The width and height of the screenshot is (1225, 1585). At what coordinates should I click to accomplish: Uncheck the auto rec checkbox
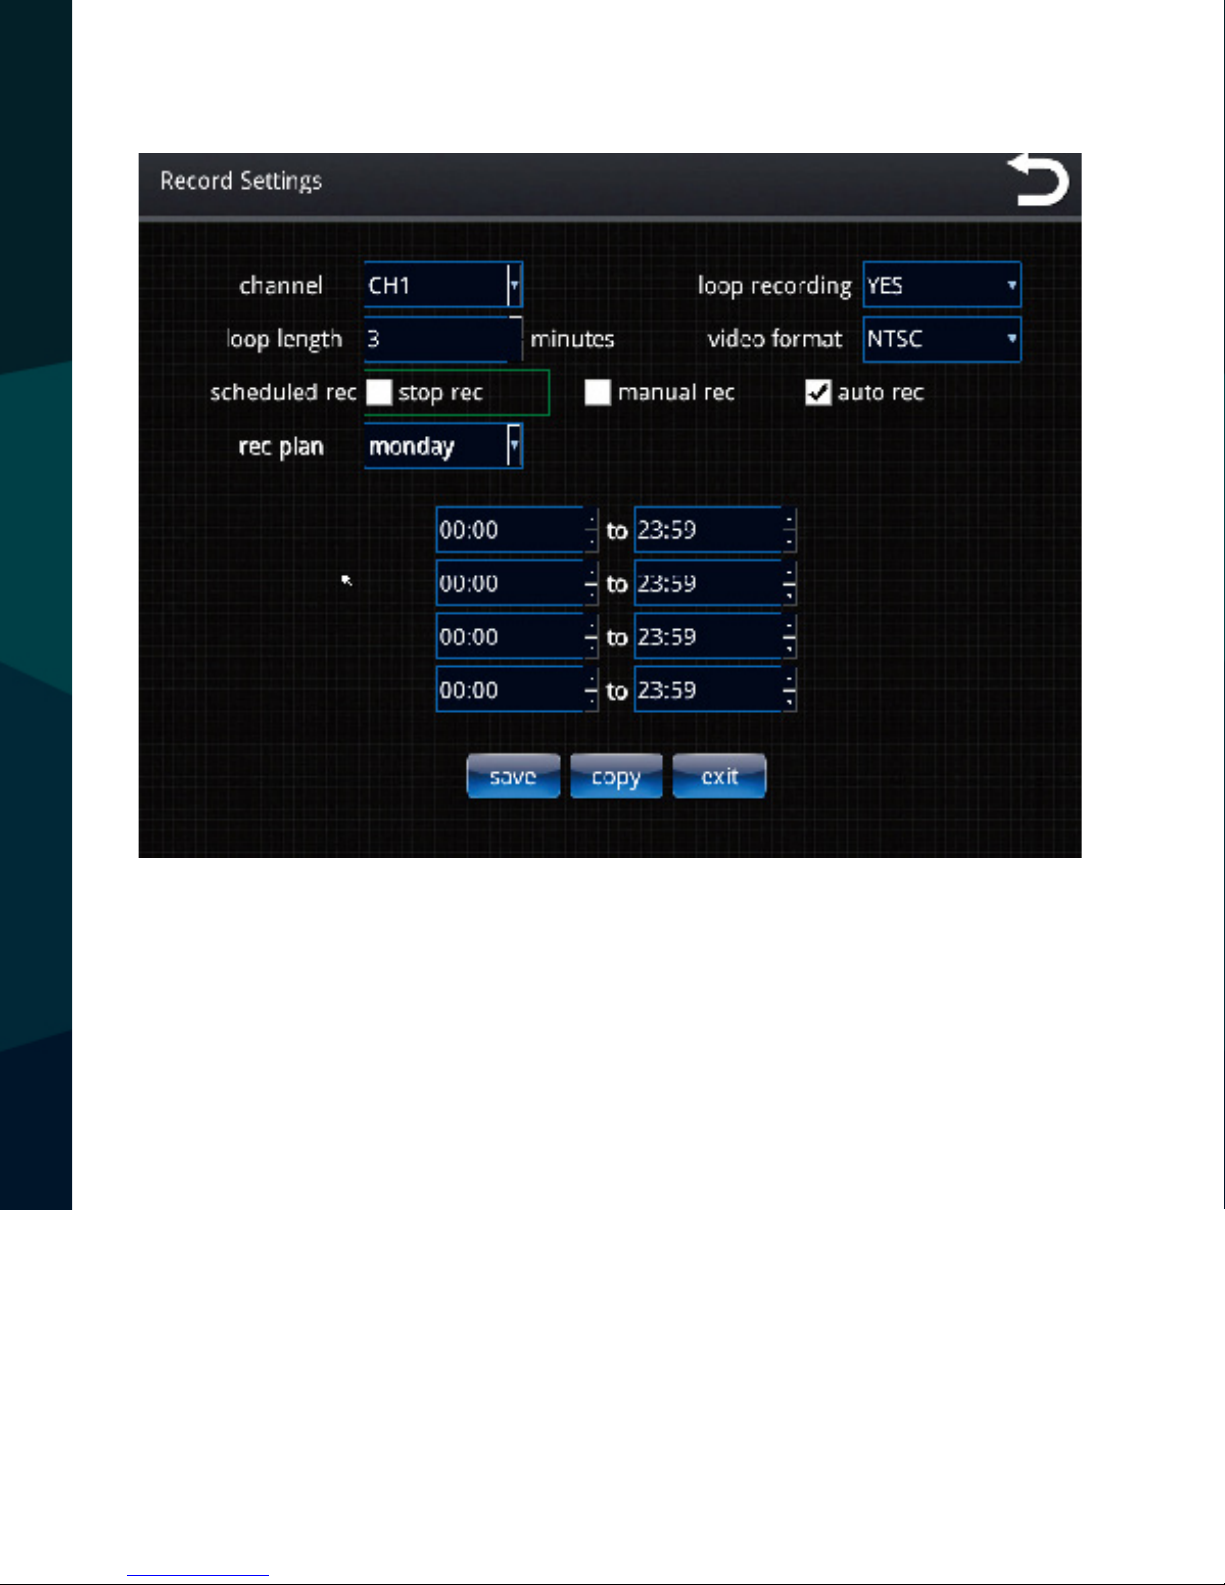click(x=818, y=392)
